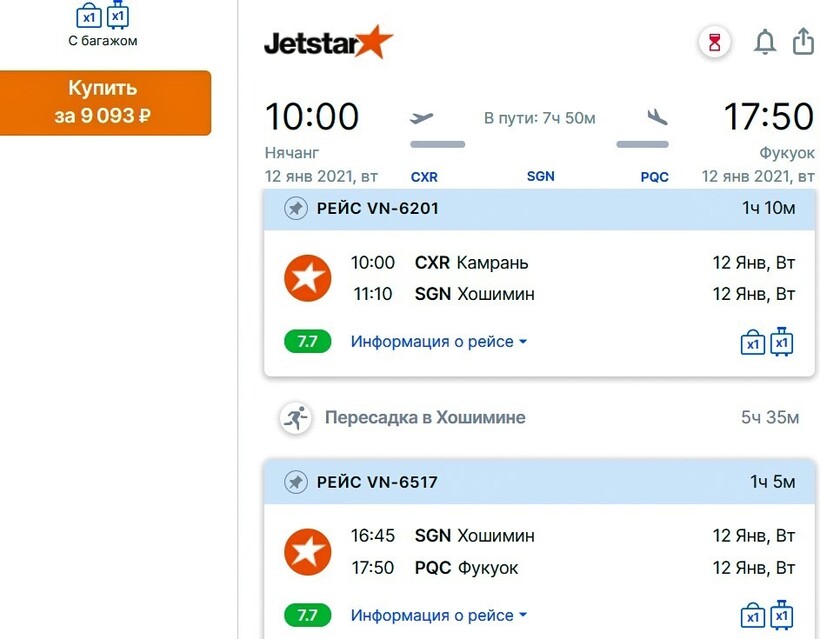Click the pin icon next to VN-6517

coord(295,482)
